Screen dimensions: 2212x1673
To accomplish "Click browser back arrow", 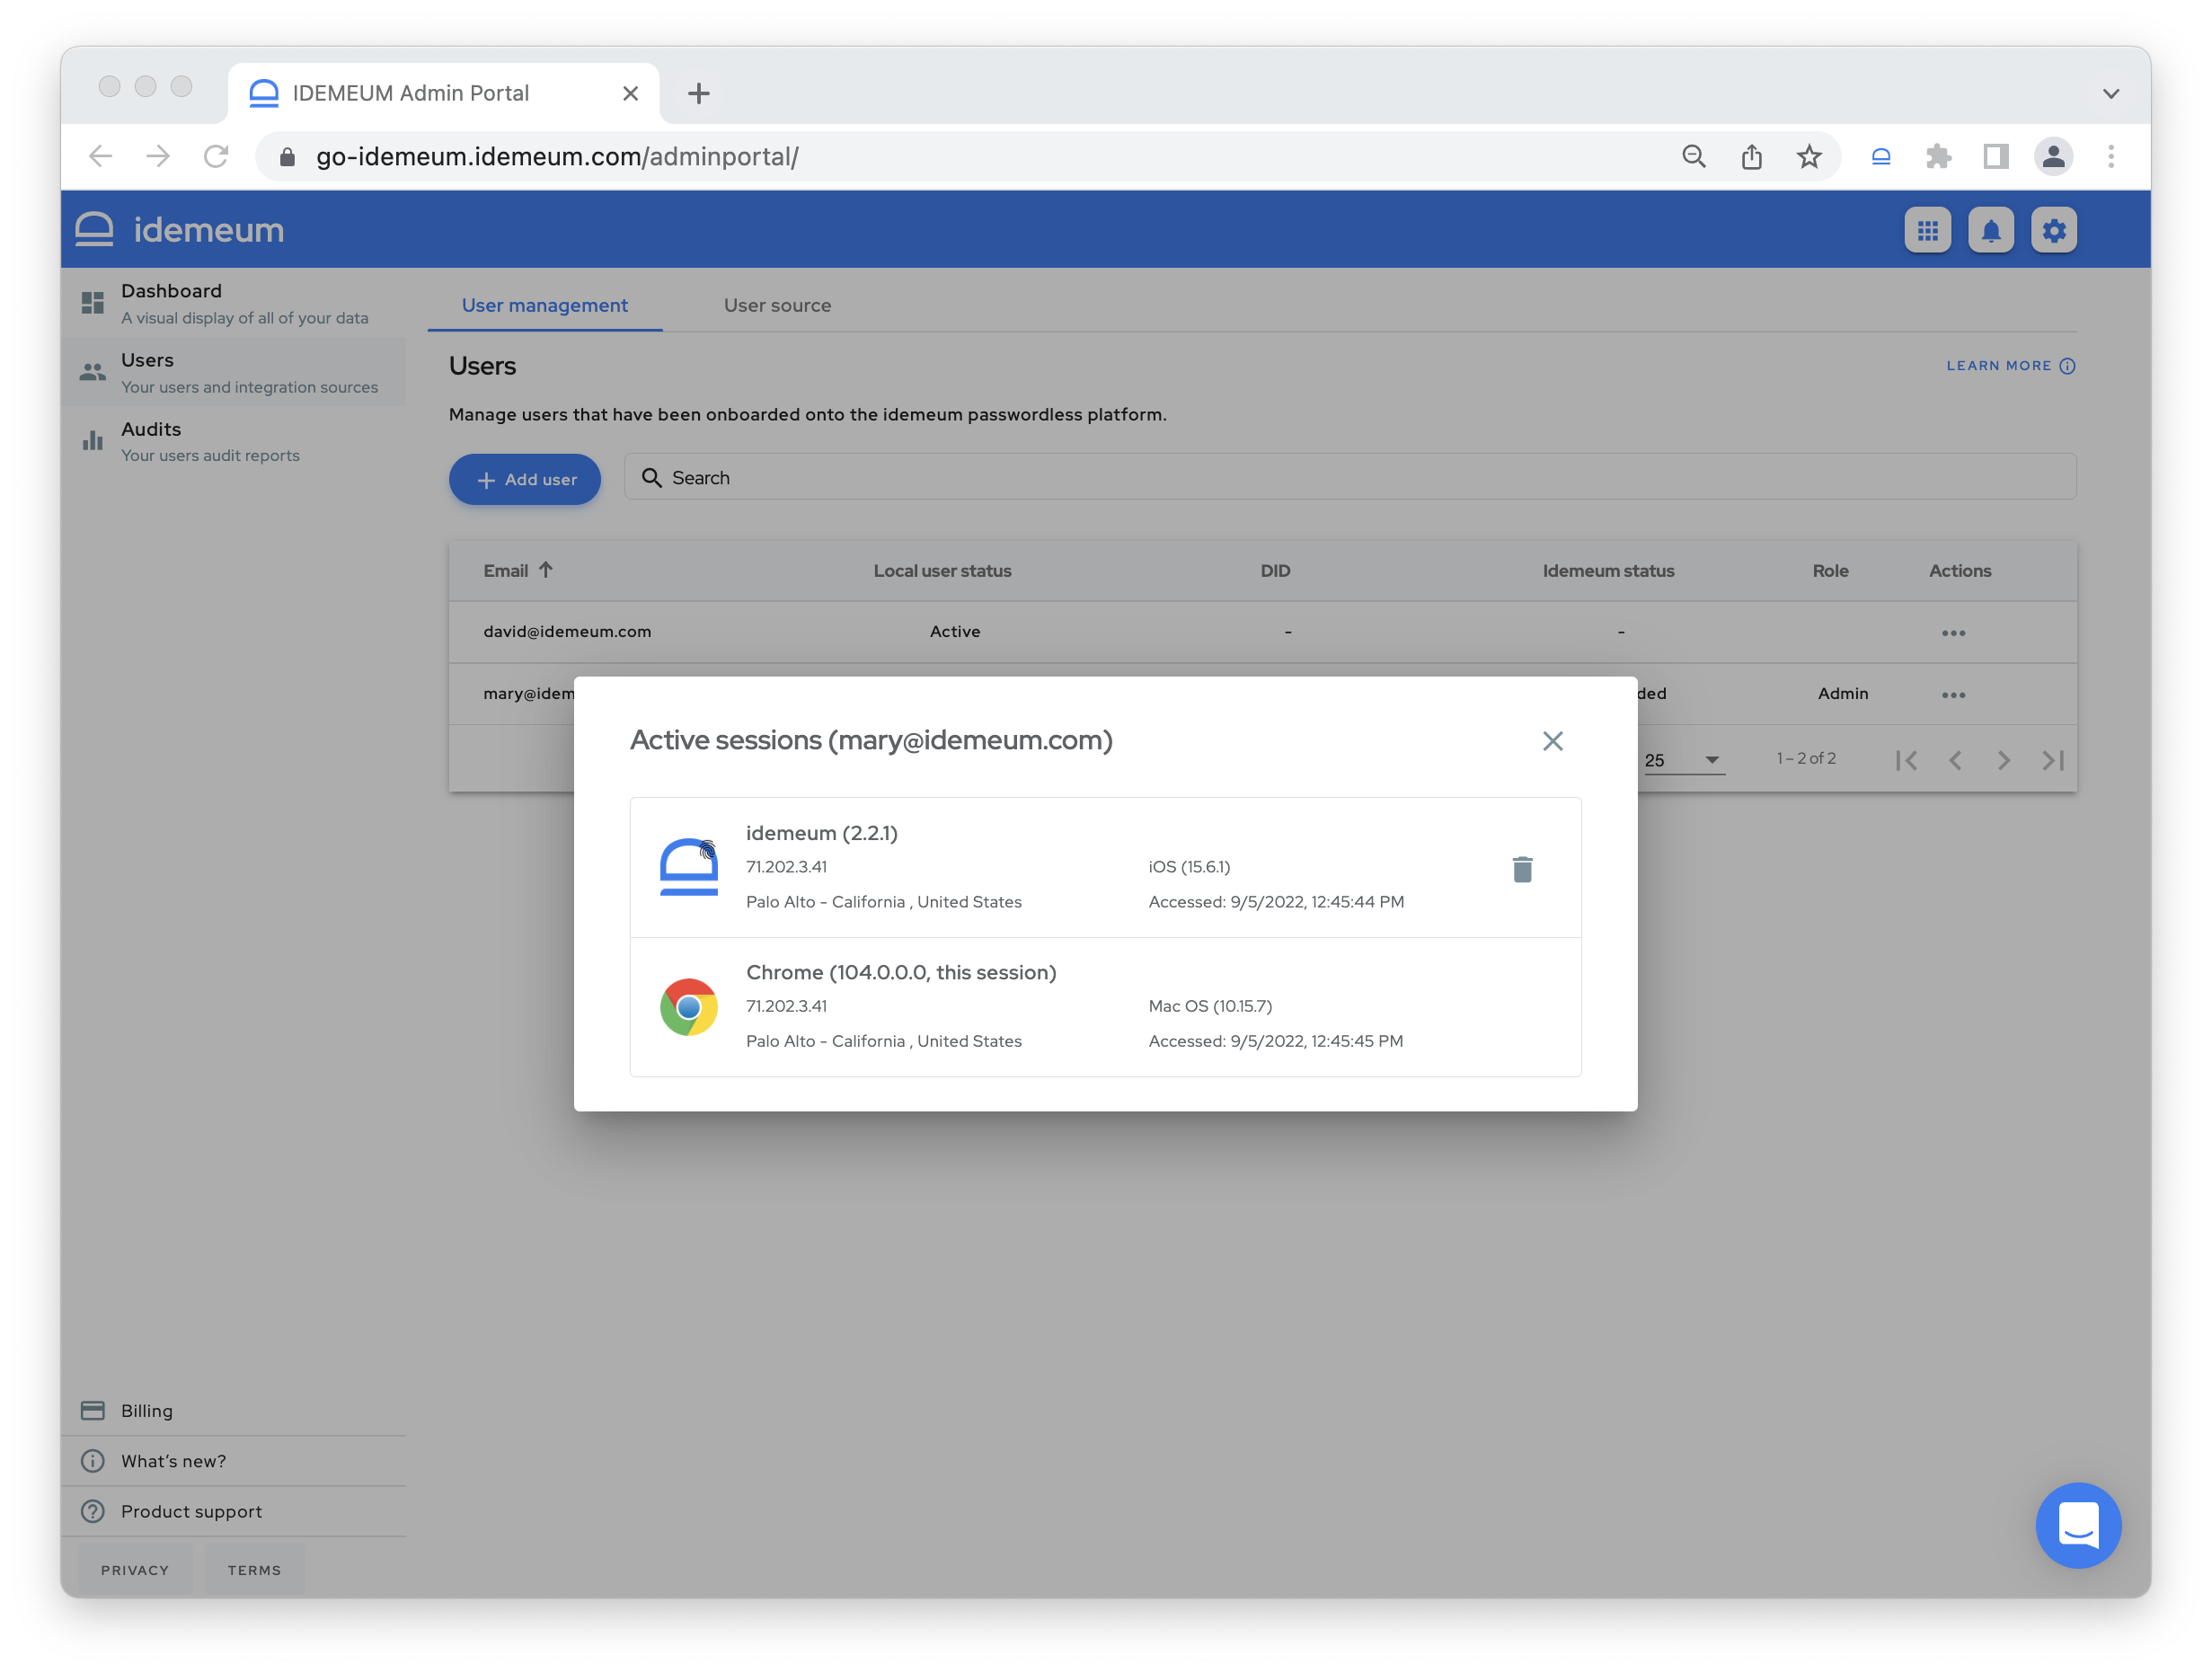I will [100, 157].
